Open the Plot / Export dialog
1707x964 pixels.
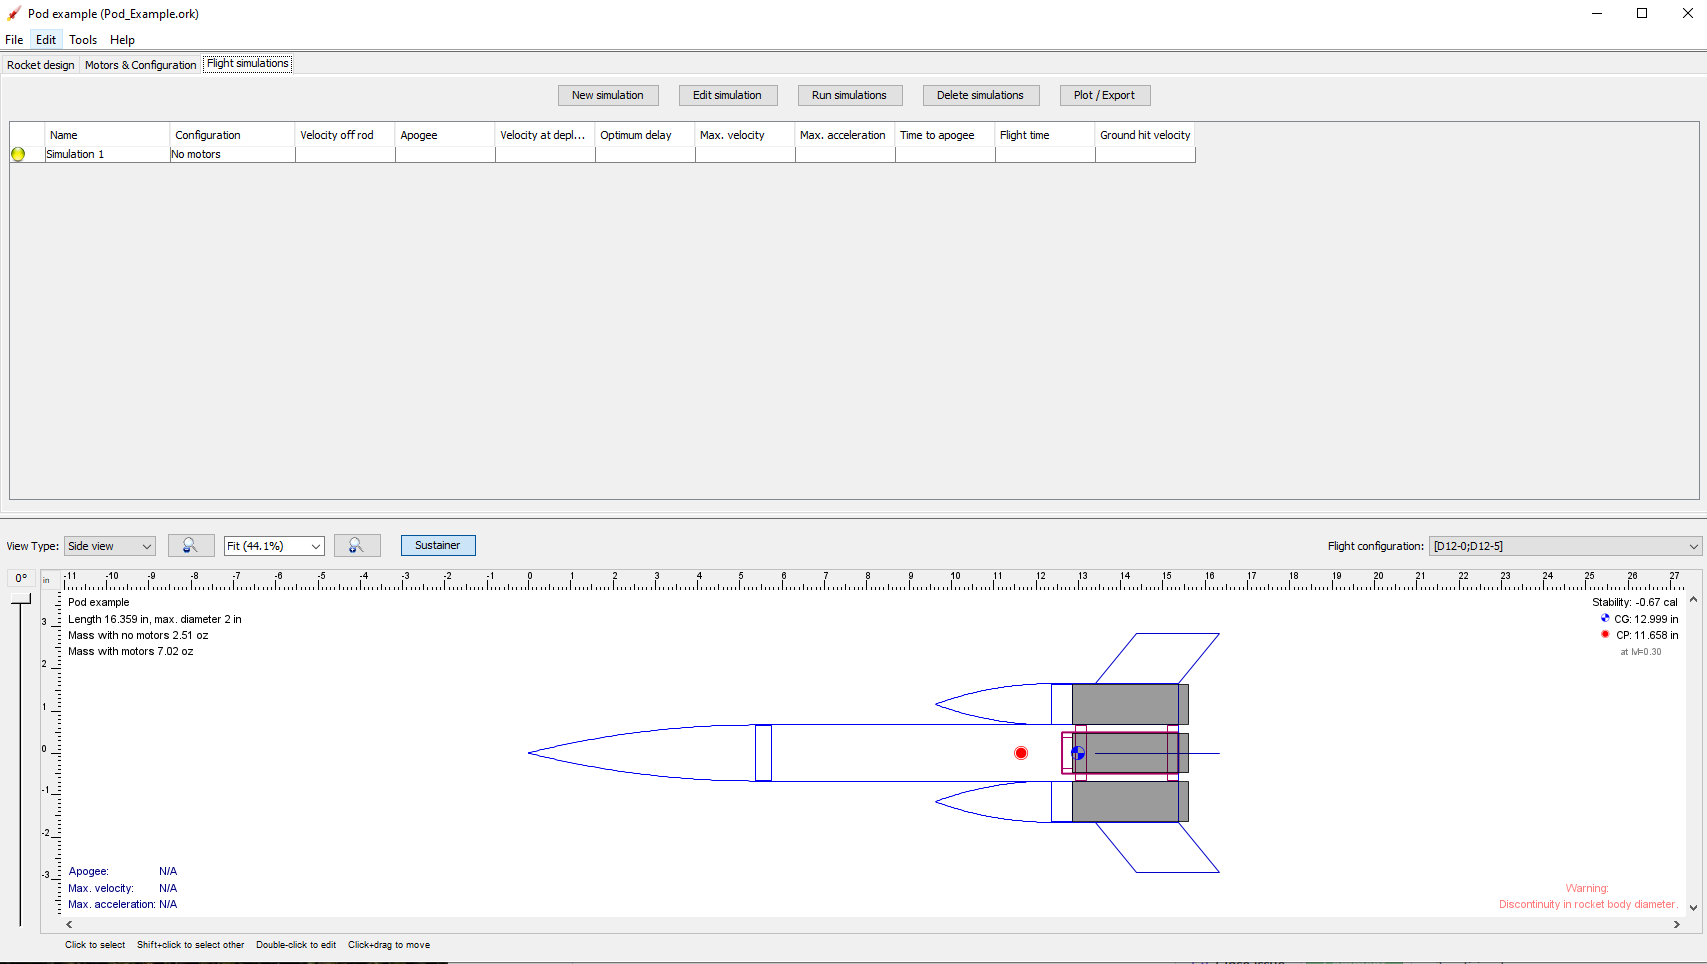[1104, 95]
